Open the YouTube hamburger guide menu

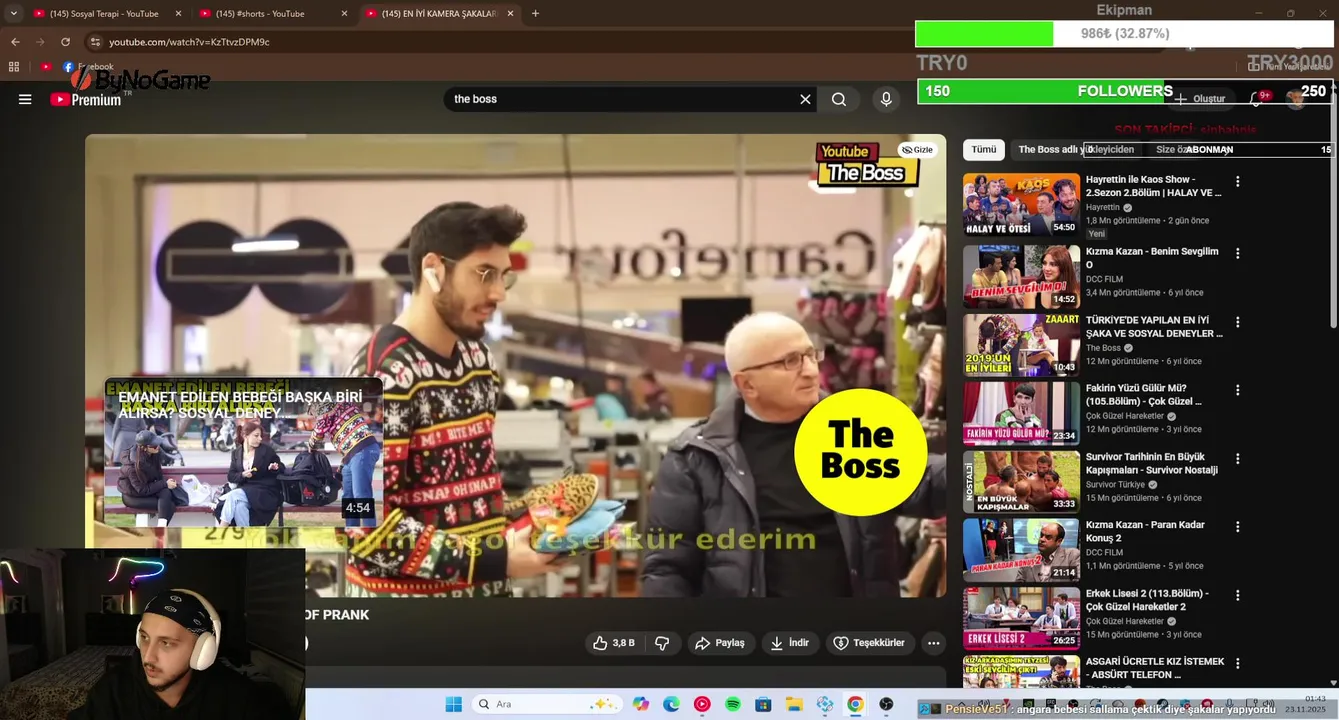tap(25, 99)
